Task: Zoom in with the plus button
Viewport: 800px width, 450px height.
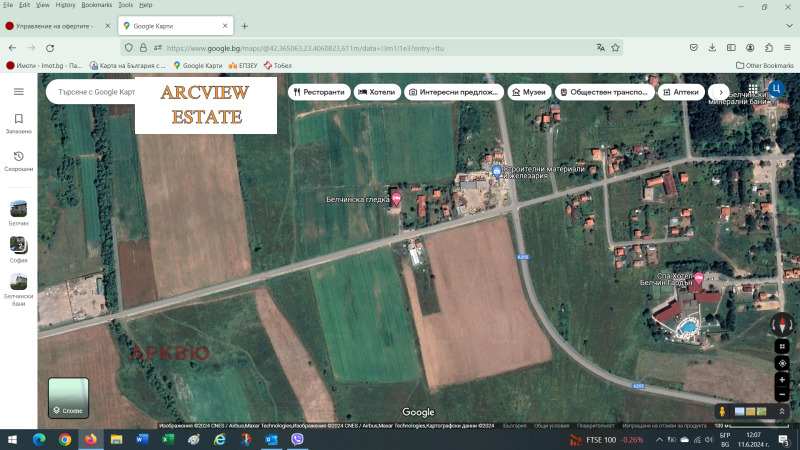Action: (x=782, y=380)
